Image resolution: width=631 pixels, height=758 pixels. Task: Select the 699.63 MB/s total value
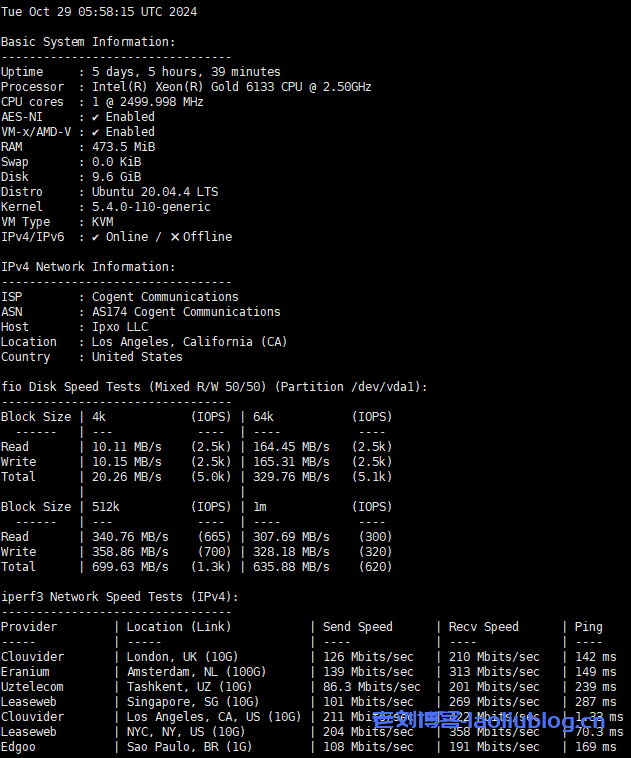coord(130,567)
